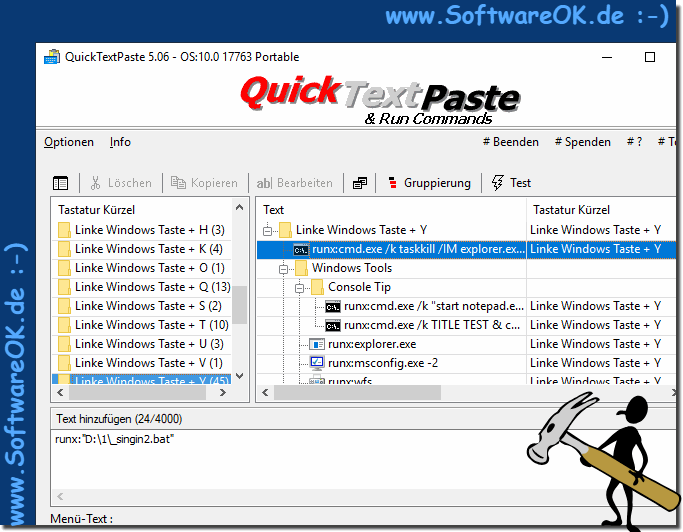
Task: Click shortcut cell of runx:explorer.exe row
Action: [x=600, y=344]
